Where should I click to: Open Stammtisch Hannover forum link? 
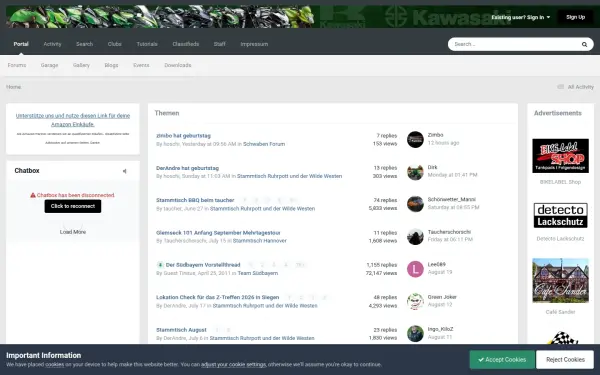coord(259,241)
